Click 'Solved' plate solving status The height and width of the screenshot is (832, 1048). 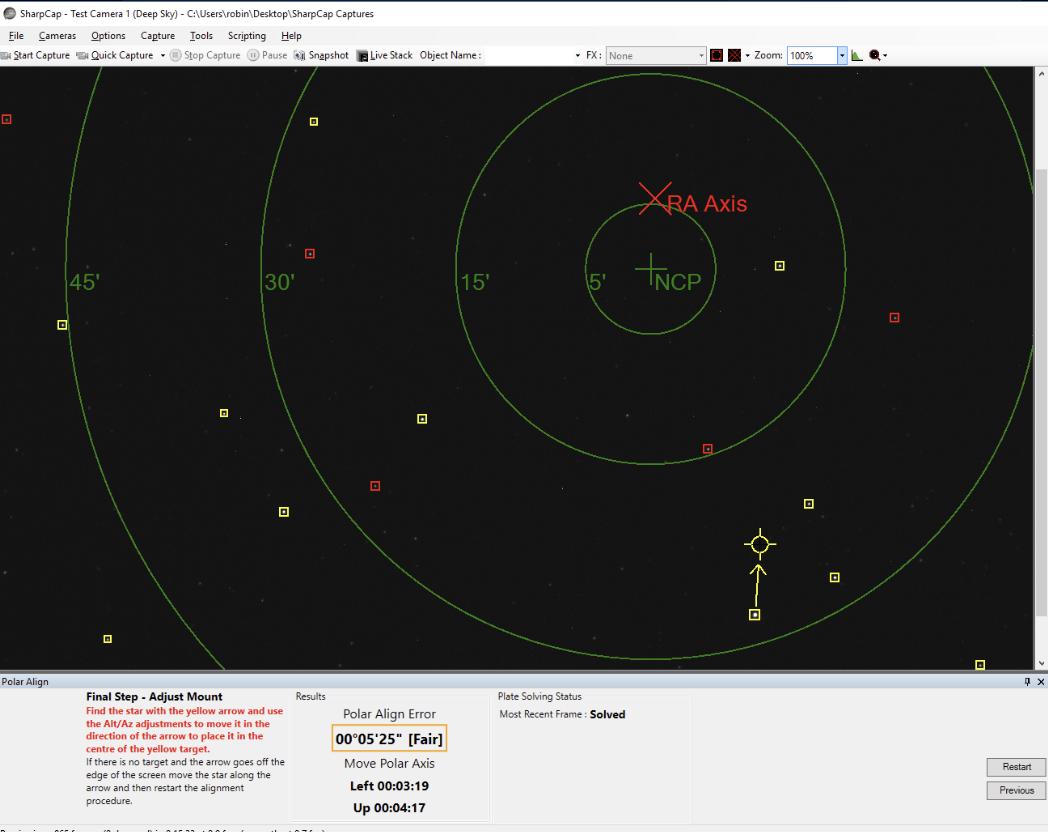[x=608, y=714]
